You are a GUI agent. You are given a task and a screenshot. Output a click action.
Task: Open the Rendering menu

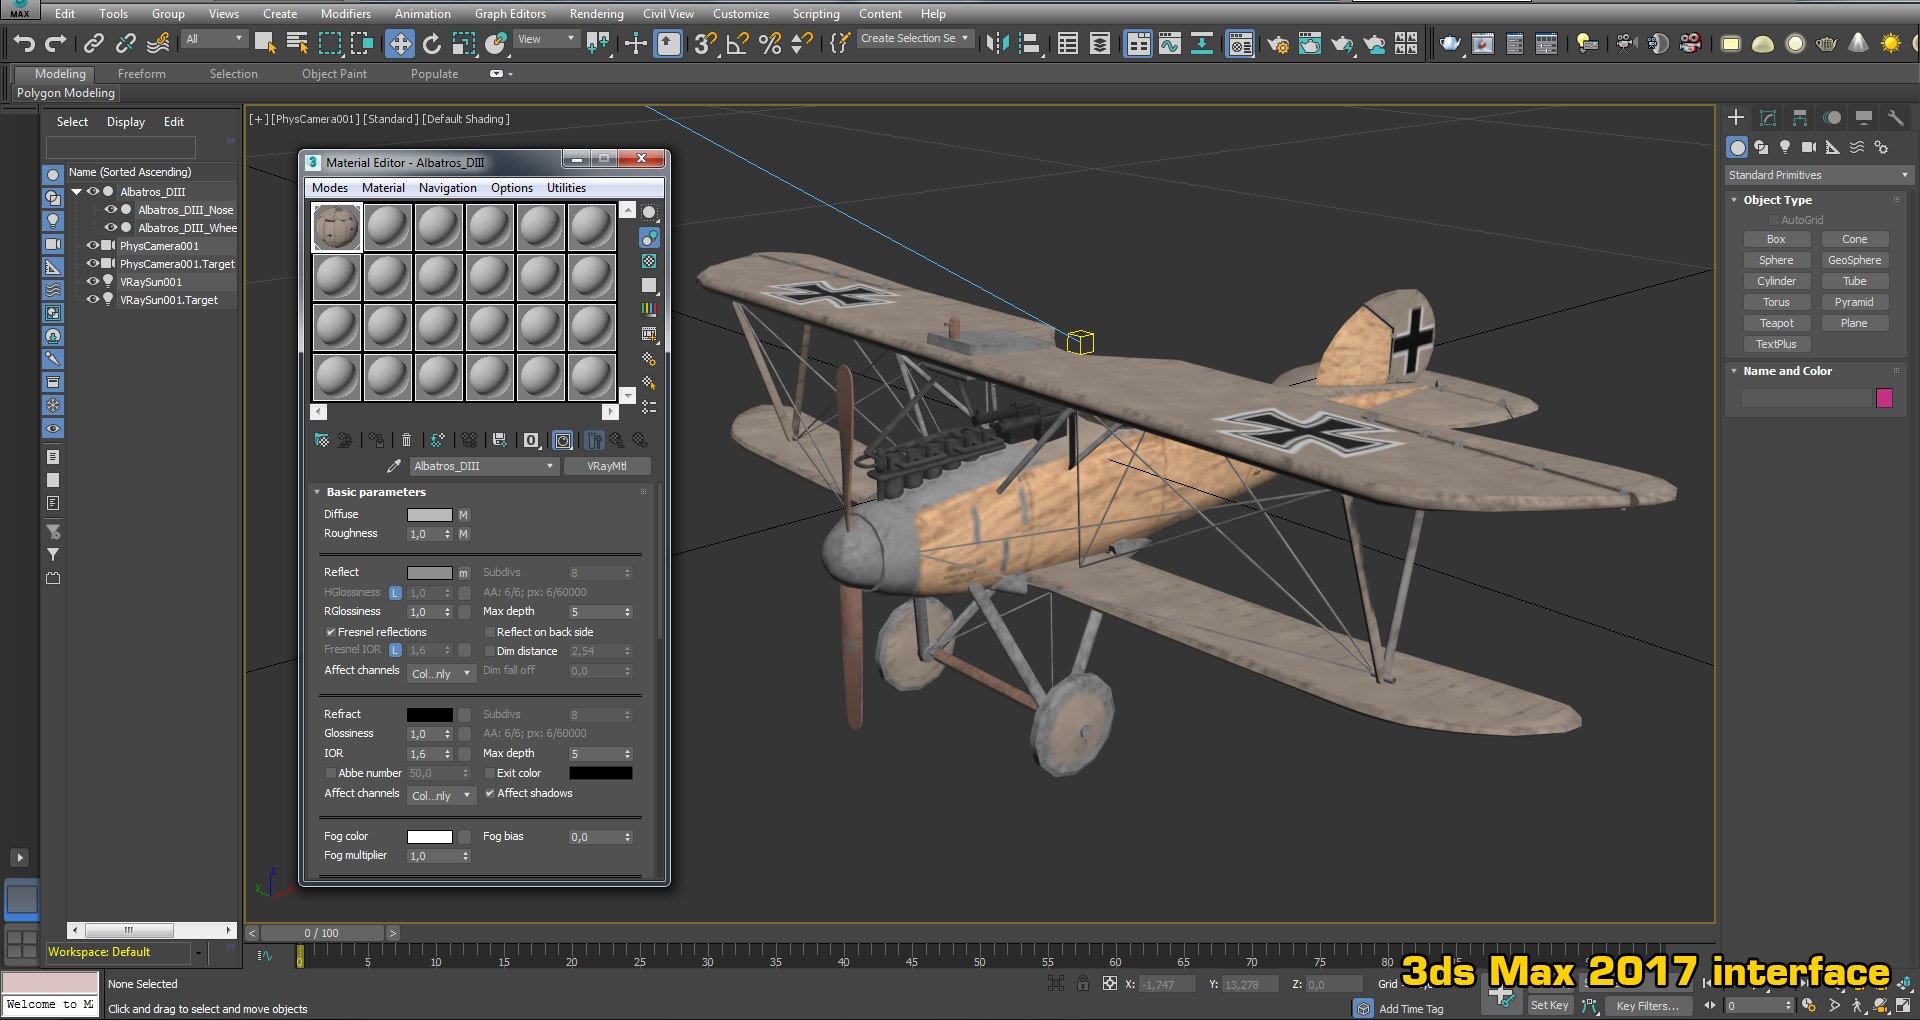tap(596, 14)
